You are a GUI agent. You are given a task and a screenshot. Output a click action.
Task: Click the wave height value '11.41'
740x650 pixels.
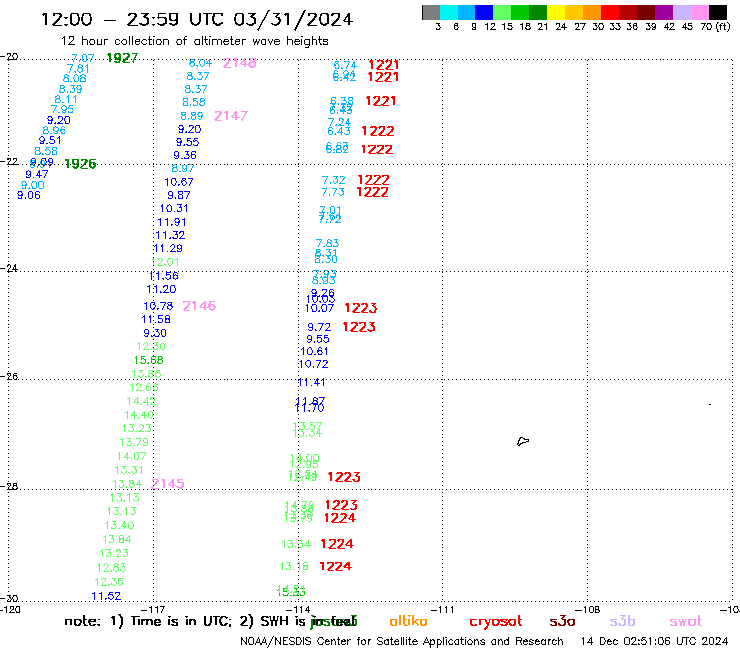(312, 382)
